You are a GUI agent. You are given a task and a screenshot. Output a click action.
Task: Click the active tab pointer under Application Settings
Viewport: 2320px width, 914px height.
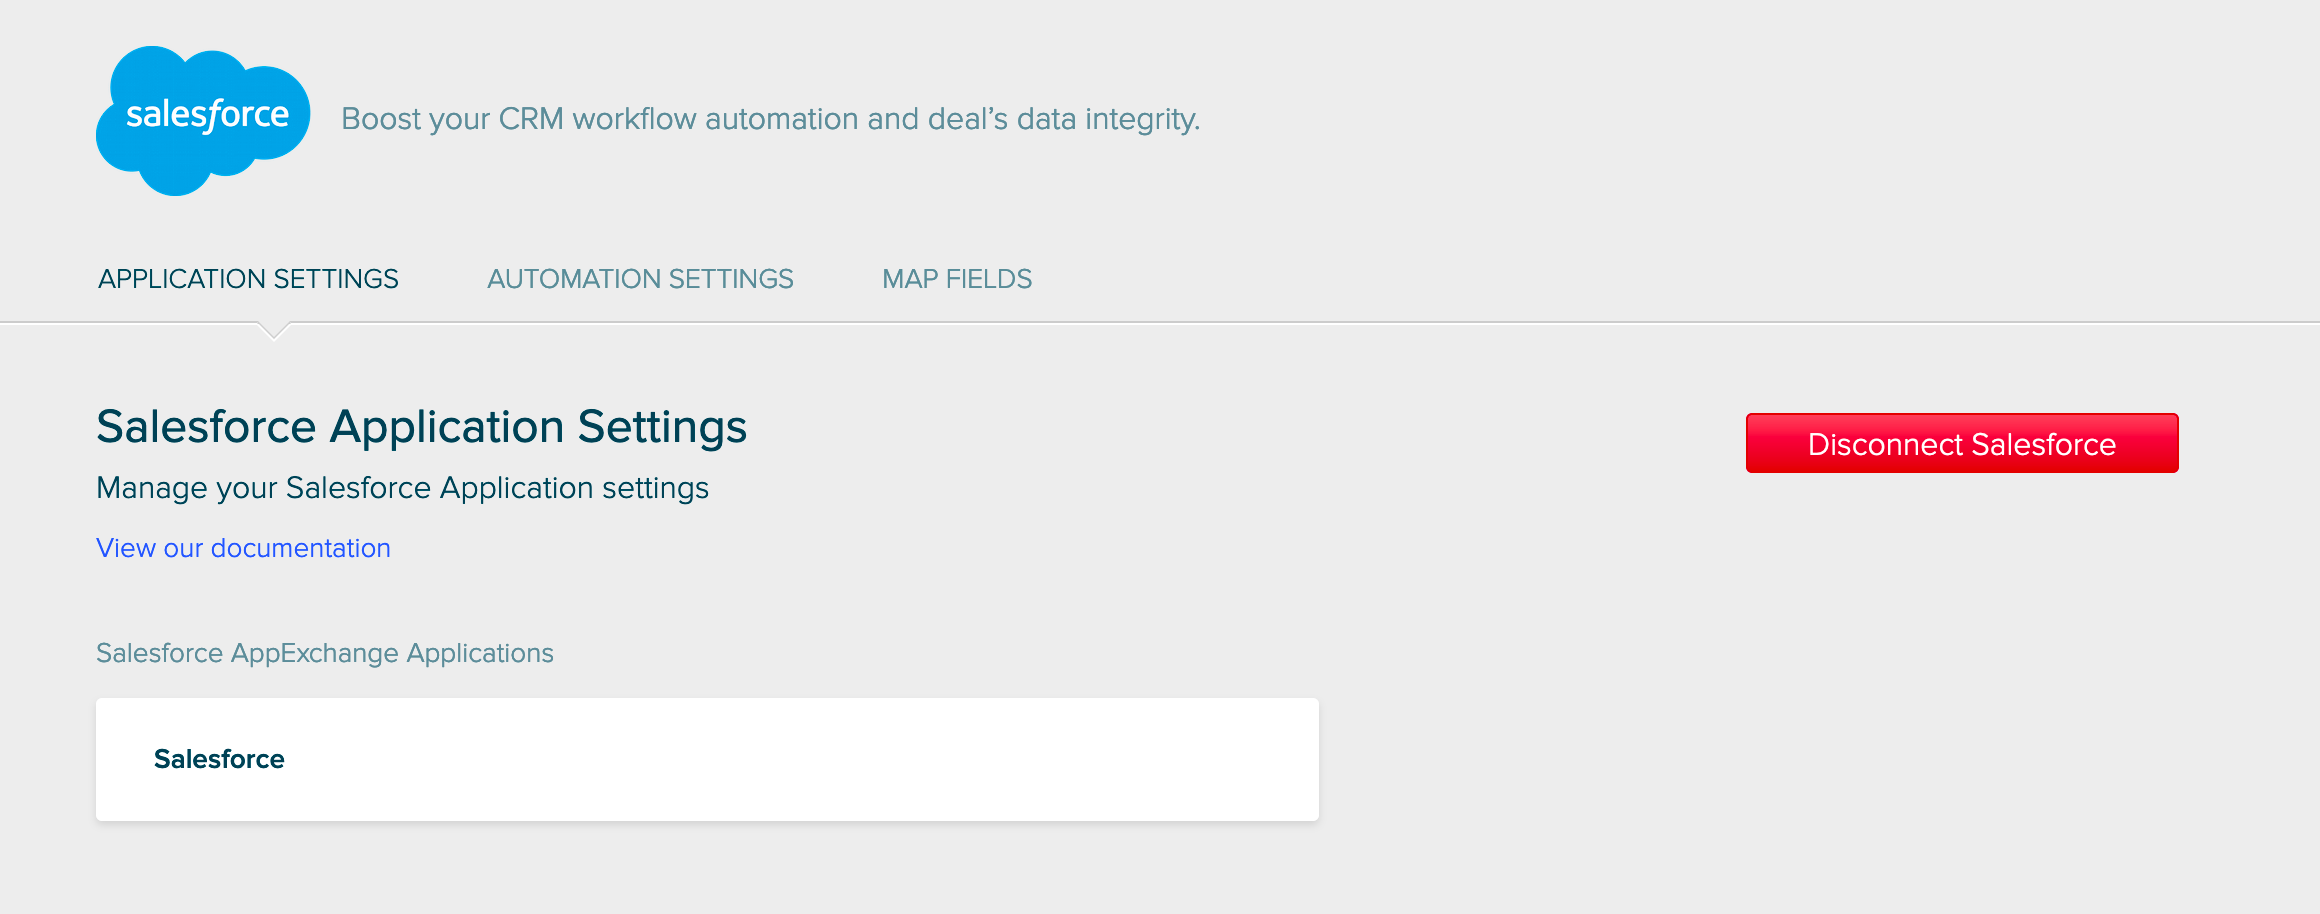[273, 331]
